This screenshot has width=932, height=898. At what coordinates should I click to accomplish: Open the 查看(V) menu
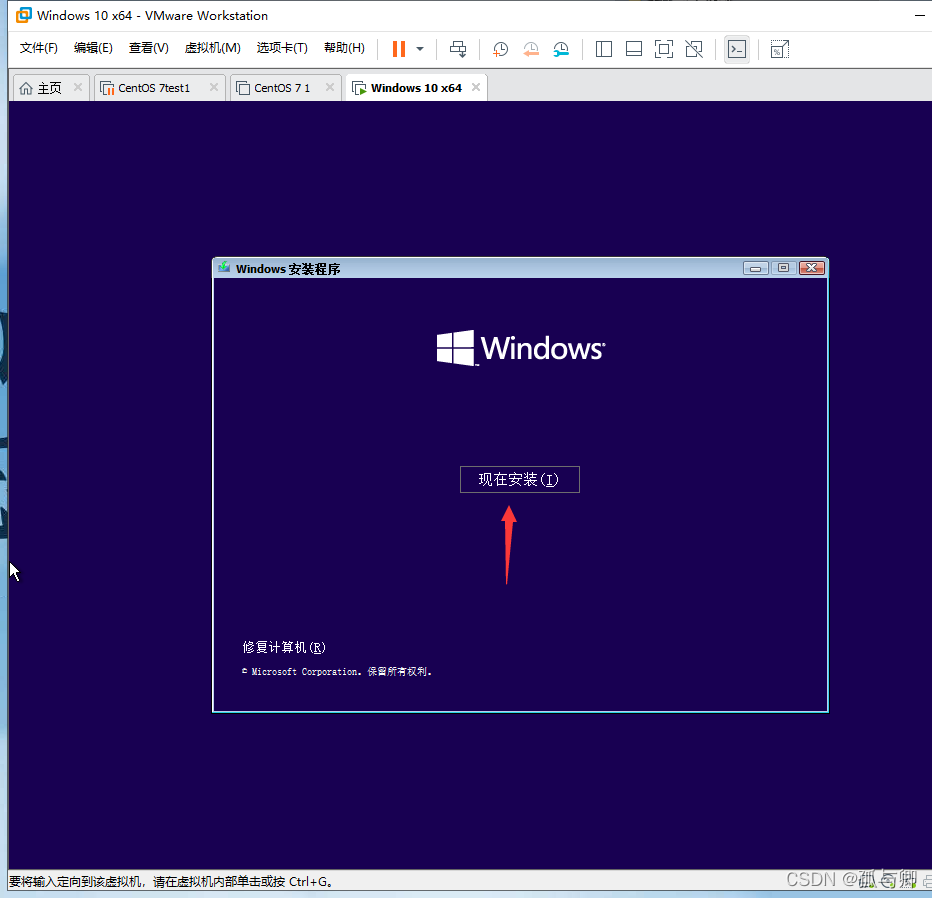click(x=149, y=48)
